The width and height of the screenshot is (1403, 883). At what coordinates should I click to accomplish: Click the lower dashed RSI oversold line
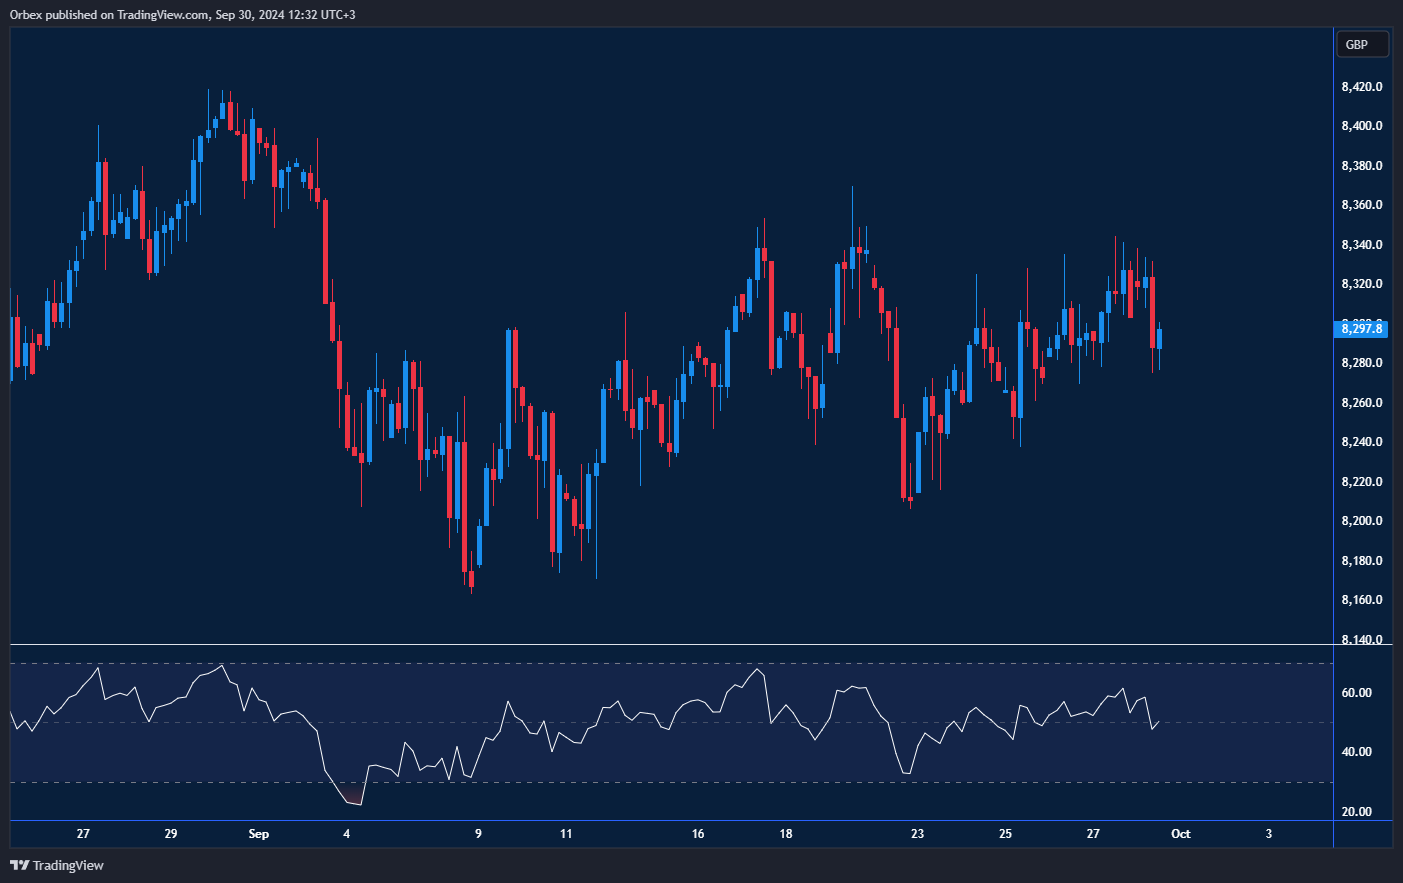[600, 782]
